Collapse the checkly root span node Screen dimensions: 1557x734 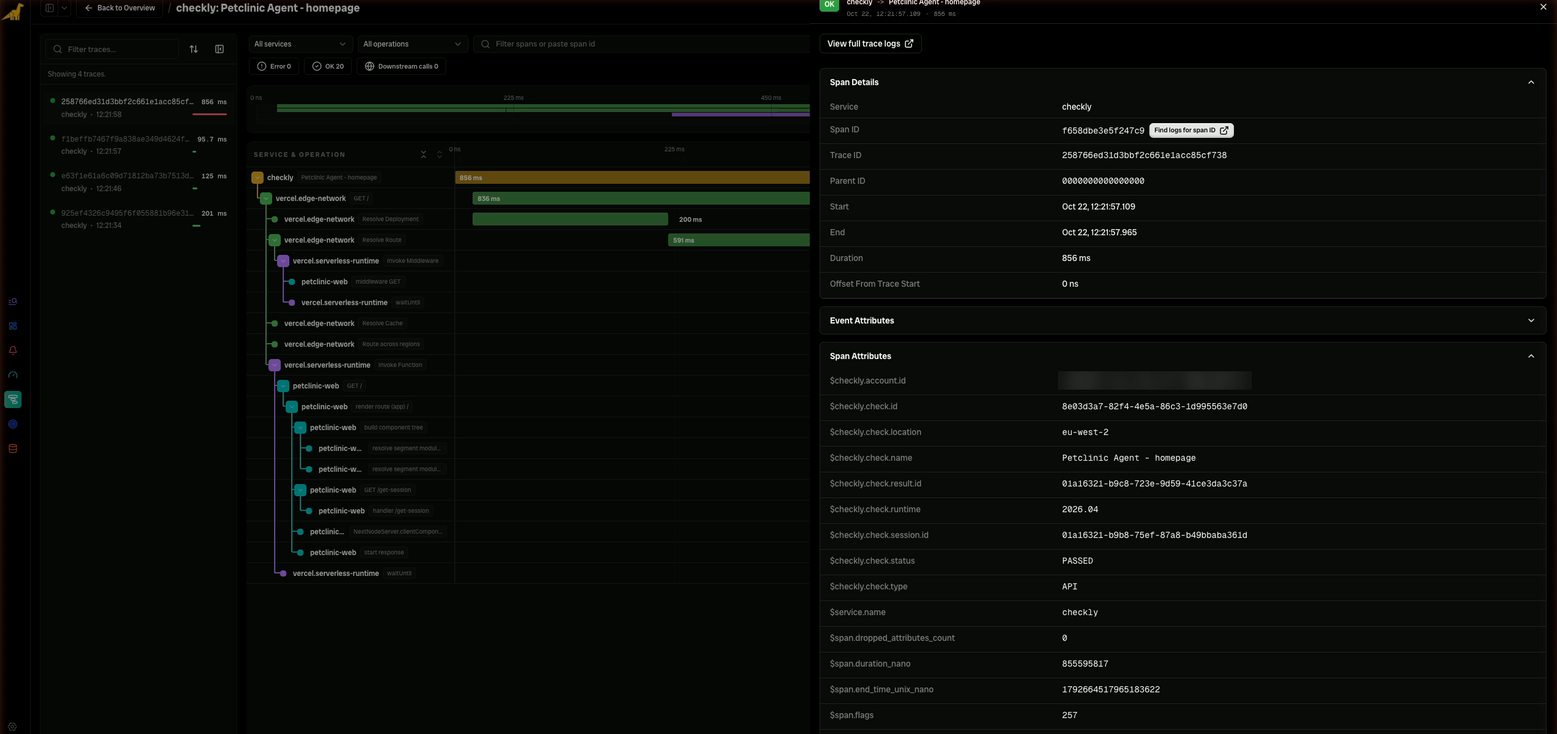(x=257, y=177)
